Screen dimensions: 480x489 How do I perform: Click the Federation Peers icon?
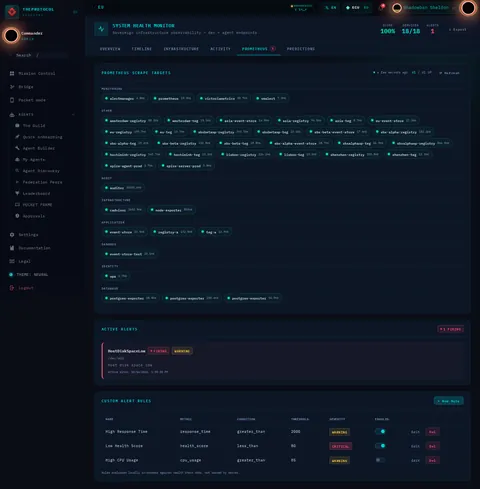coord(17,182)
